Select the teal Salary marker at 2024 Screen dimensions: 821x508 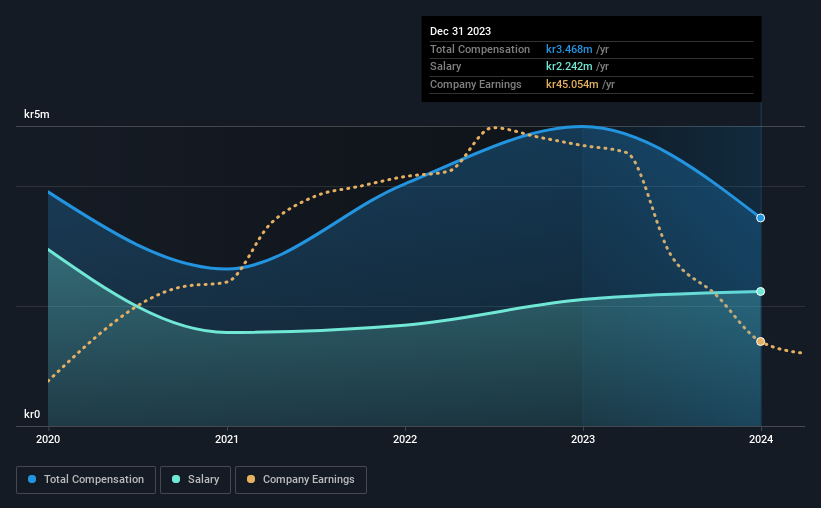tap(760, 291)
